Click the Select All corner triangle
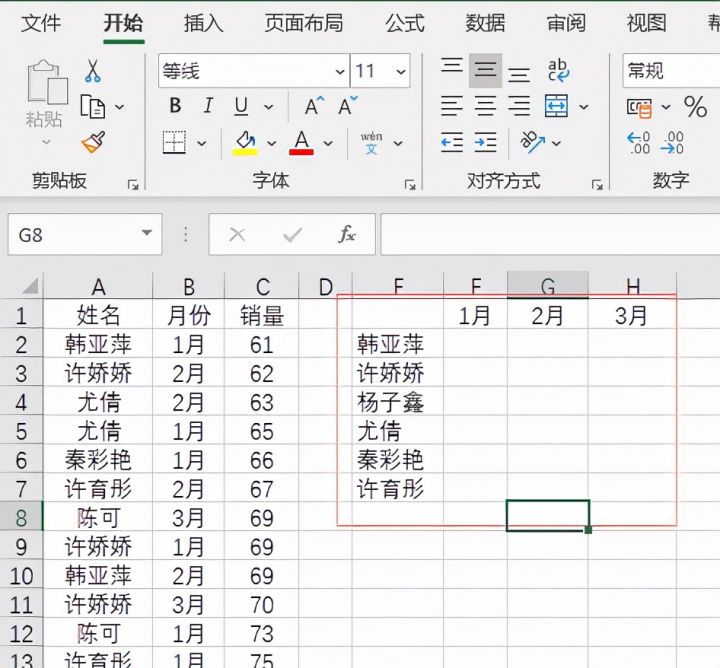 29,286
